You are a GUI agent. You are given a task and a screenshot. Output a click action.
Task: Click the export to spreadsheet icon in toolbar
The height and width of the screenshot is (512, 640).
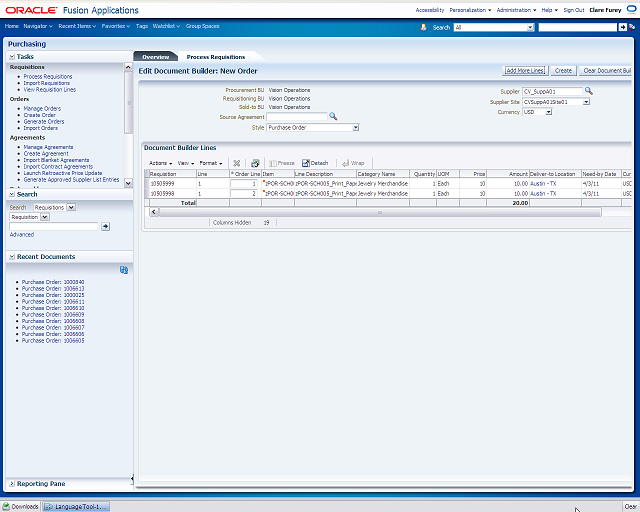pyautogui.click(x=255, y=163)
